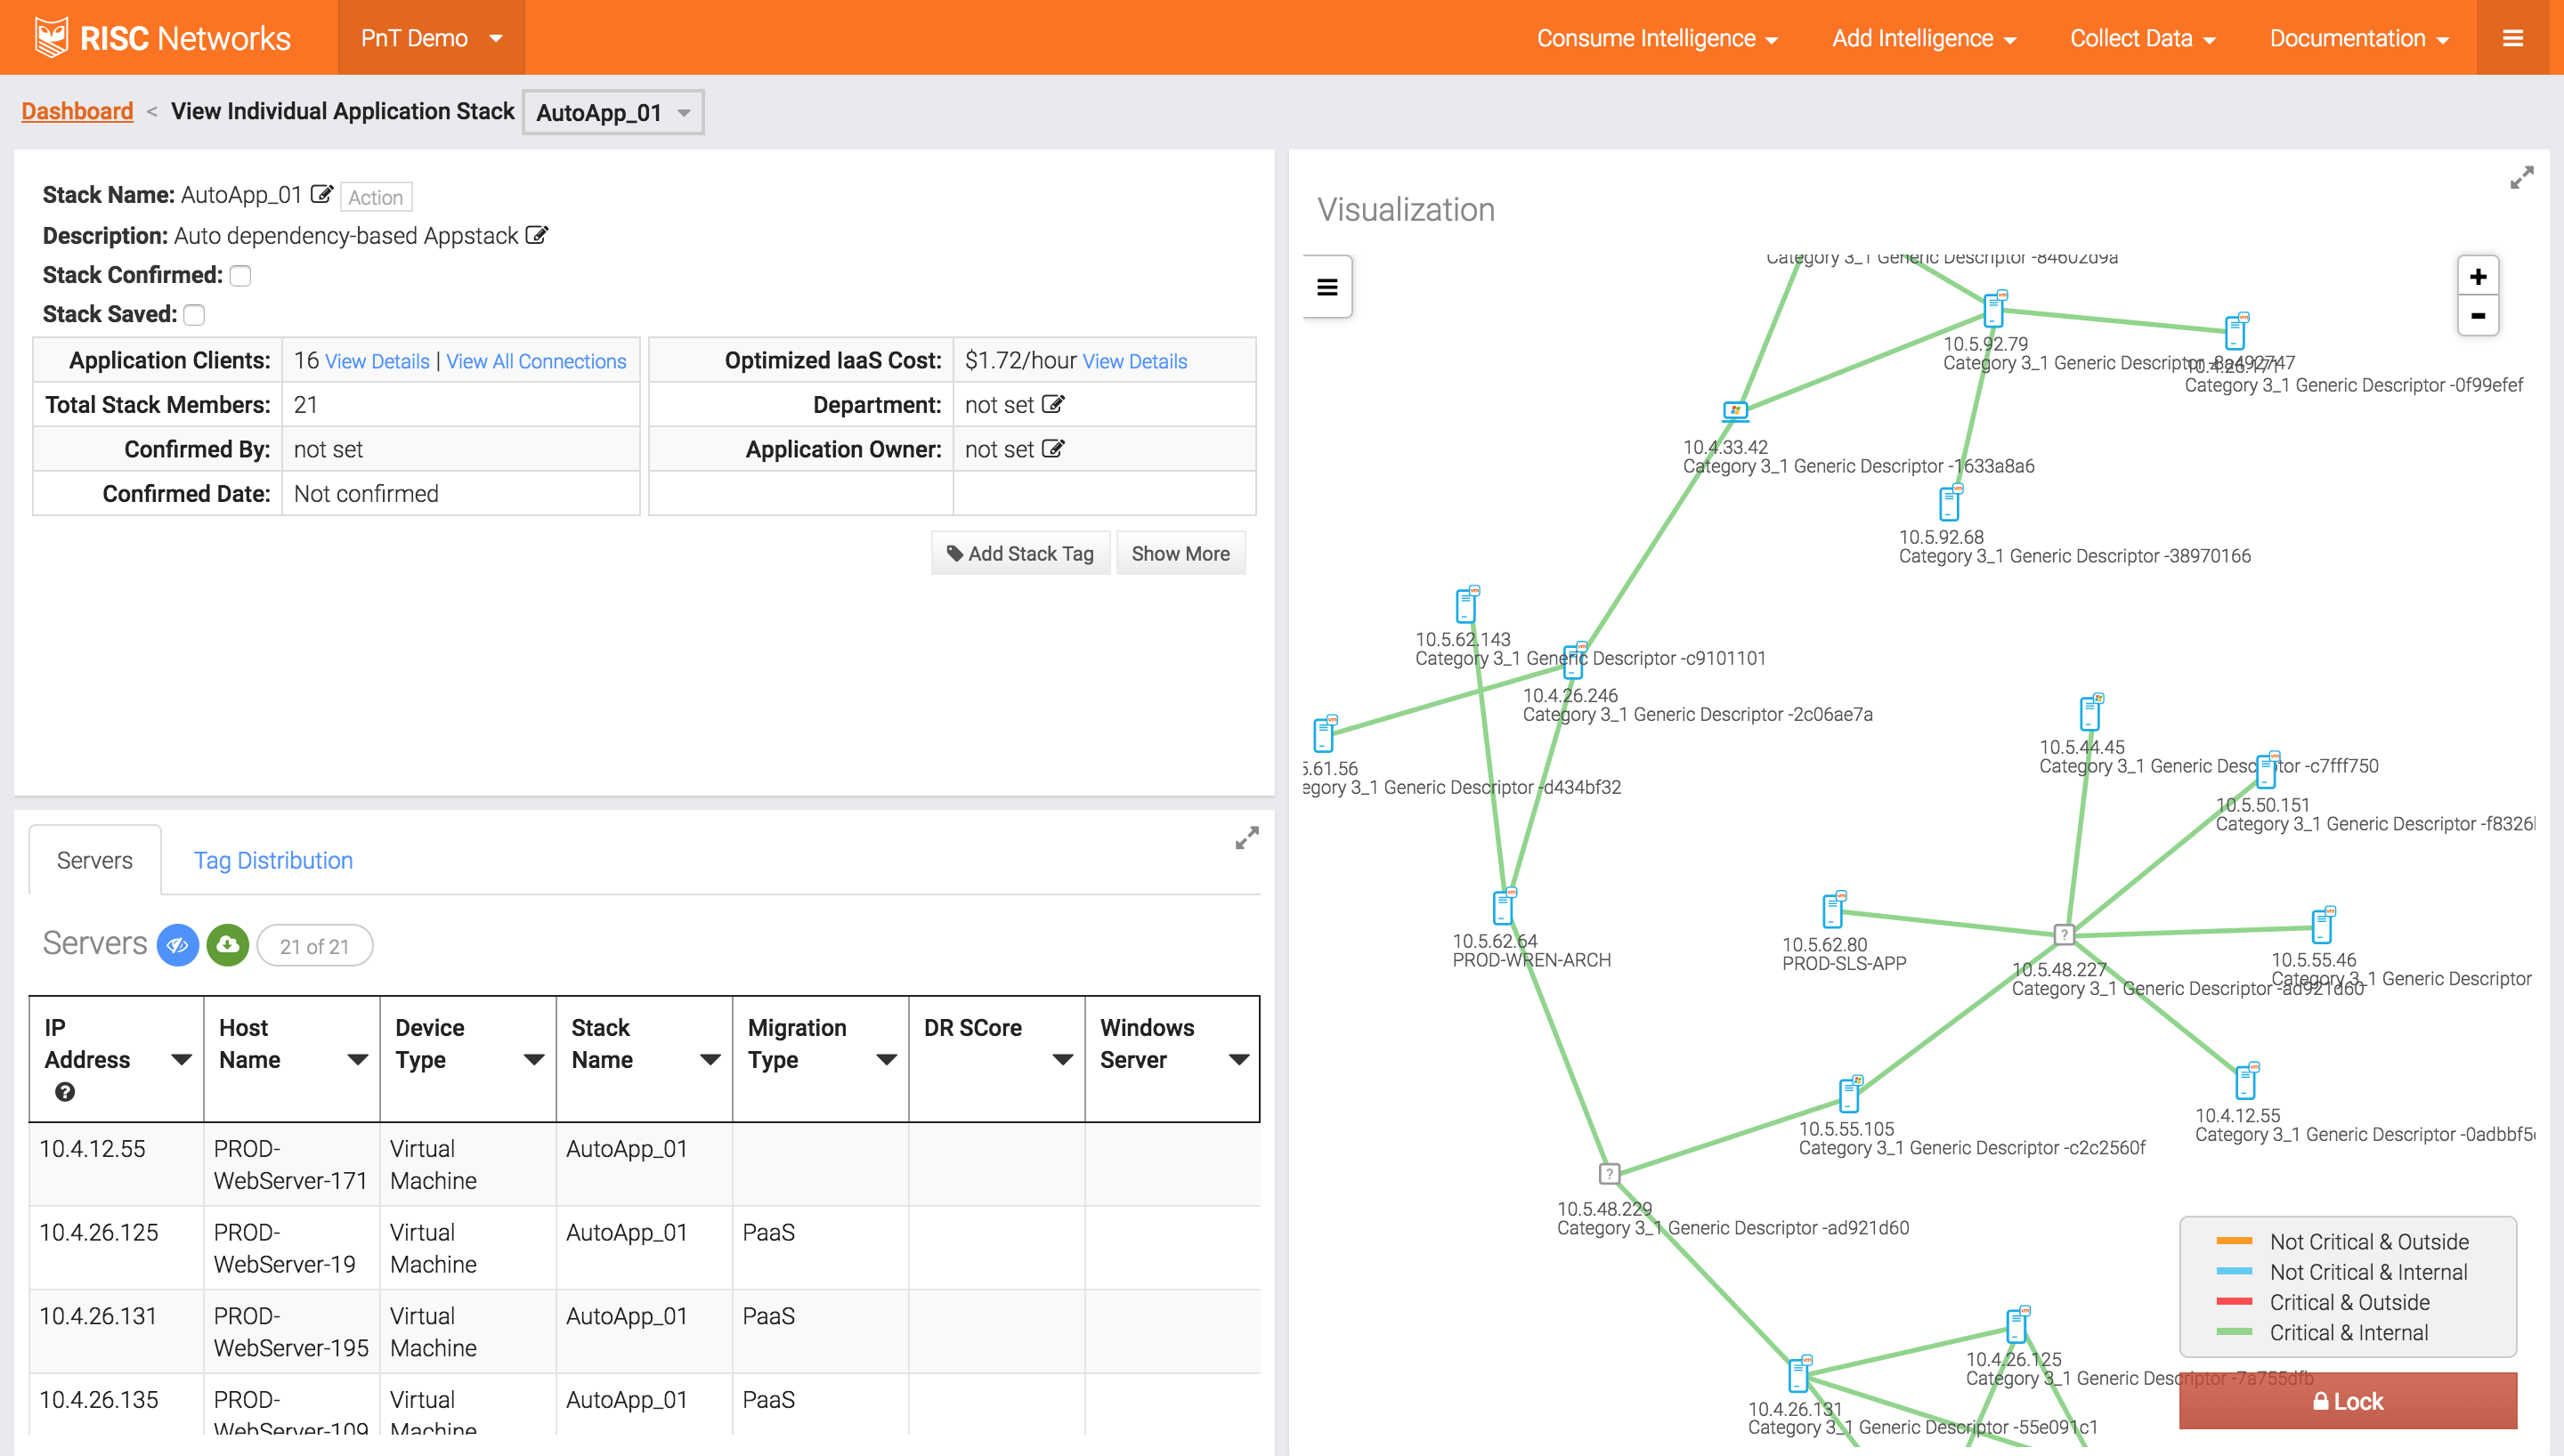Check the Stack Saved checkbox
This screenshot has height=1456, width=2564.
195,314
